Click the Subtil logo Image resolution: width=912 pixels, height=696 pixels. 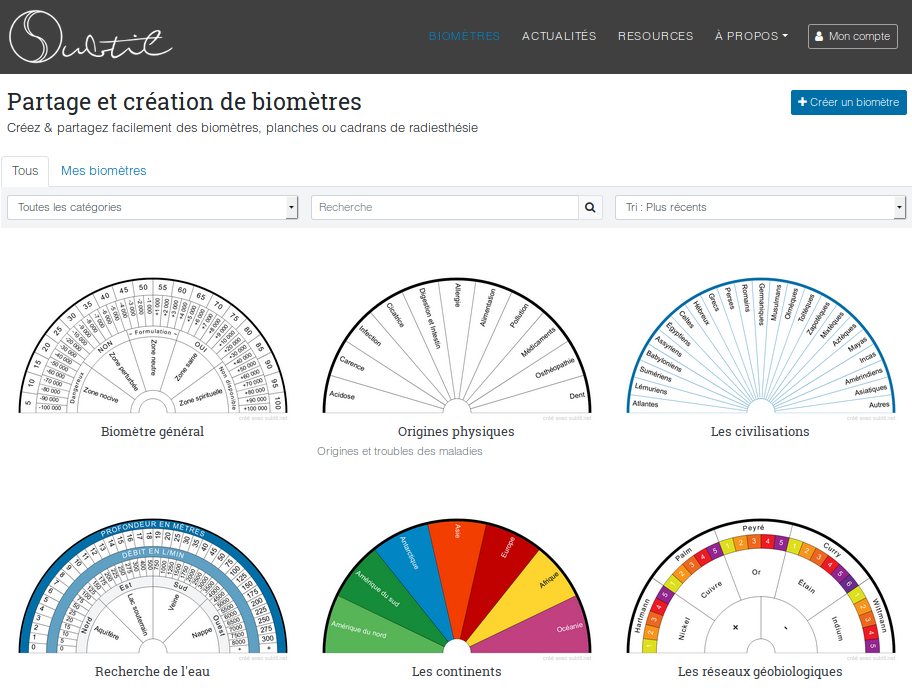(x=91, y=37)
